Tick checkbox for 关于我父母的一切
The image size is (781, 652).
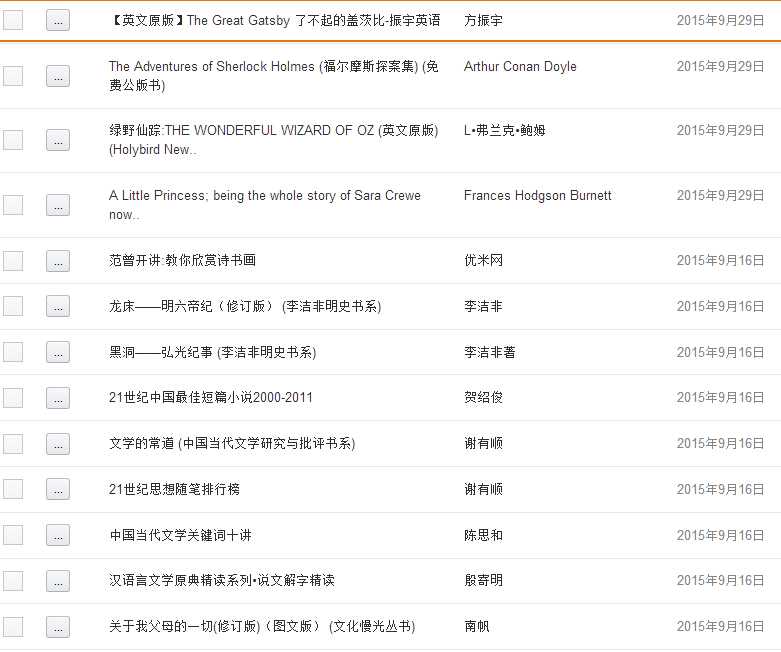[13, 627]
